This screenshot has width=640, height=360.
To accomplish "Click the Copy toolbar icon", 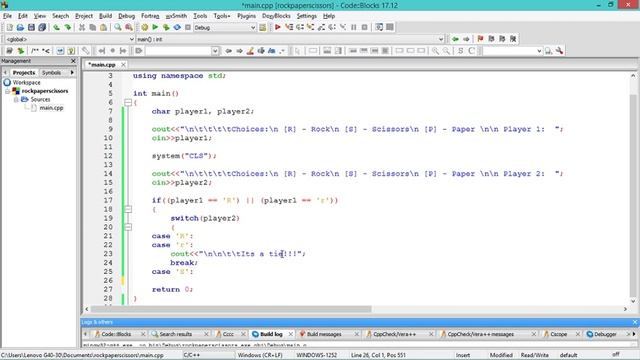I will pyautogui.click(x=93, y=27).
